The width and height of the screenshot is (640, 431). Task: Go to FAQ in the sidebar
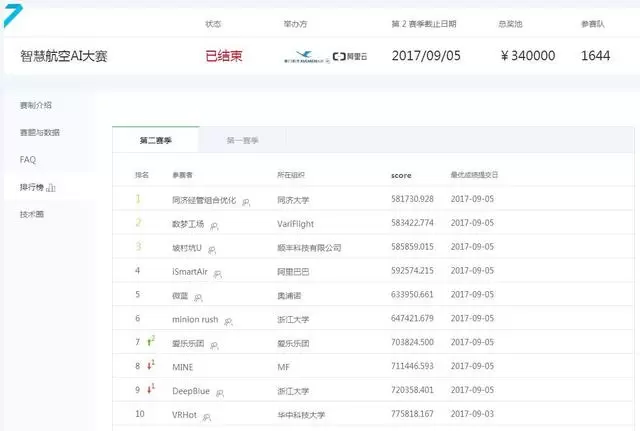[x=28, y=159]
